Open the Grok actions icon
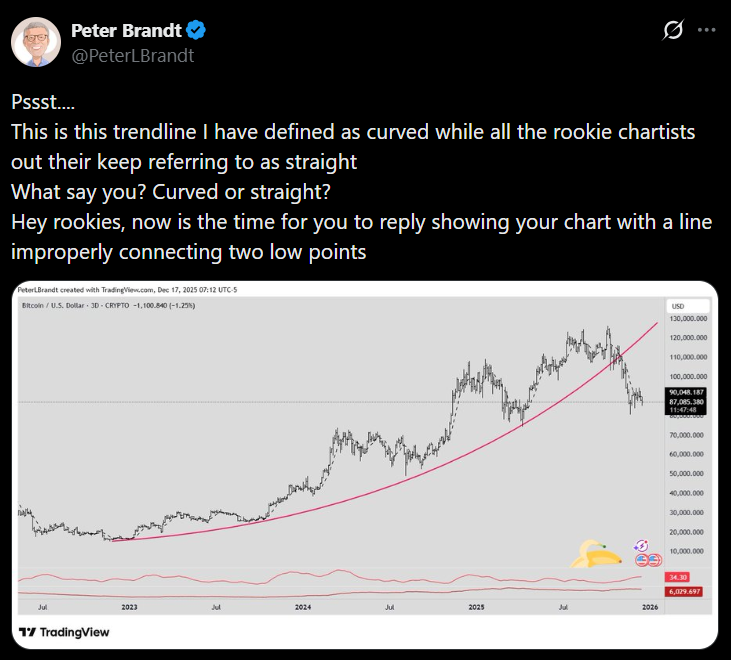This screenshot has height=660, width=731. click(673, 31)
